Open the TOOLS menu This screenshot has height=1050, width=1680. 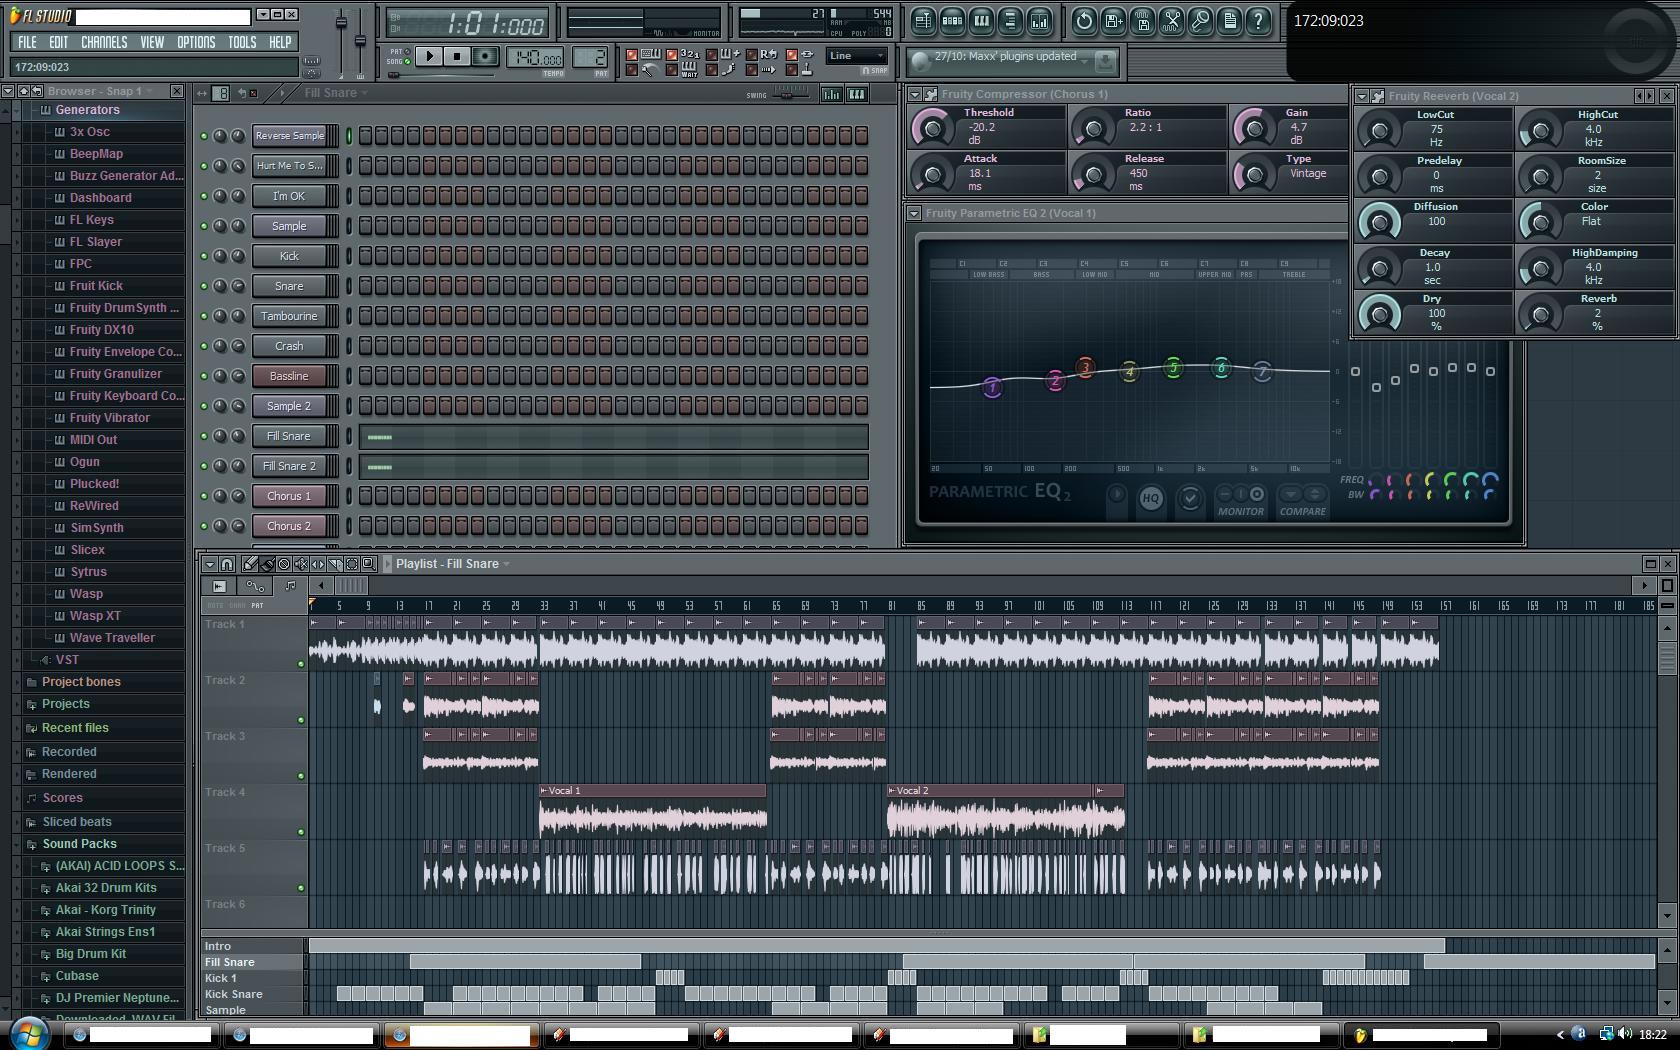tap(242, 42)
